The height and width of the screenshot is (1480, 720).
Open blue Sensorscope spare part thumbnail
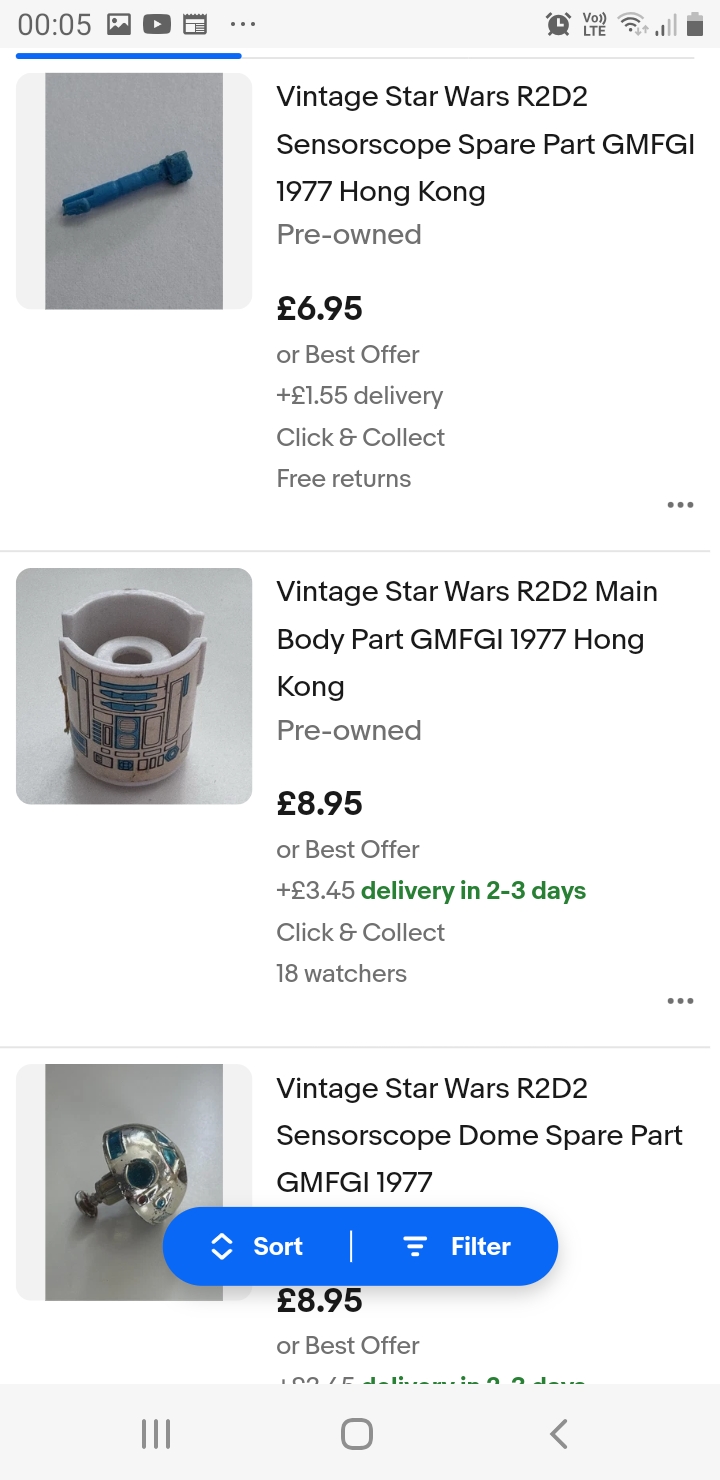(x=134, y=191)
